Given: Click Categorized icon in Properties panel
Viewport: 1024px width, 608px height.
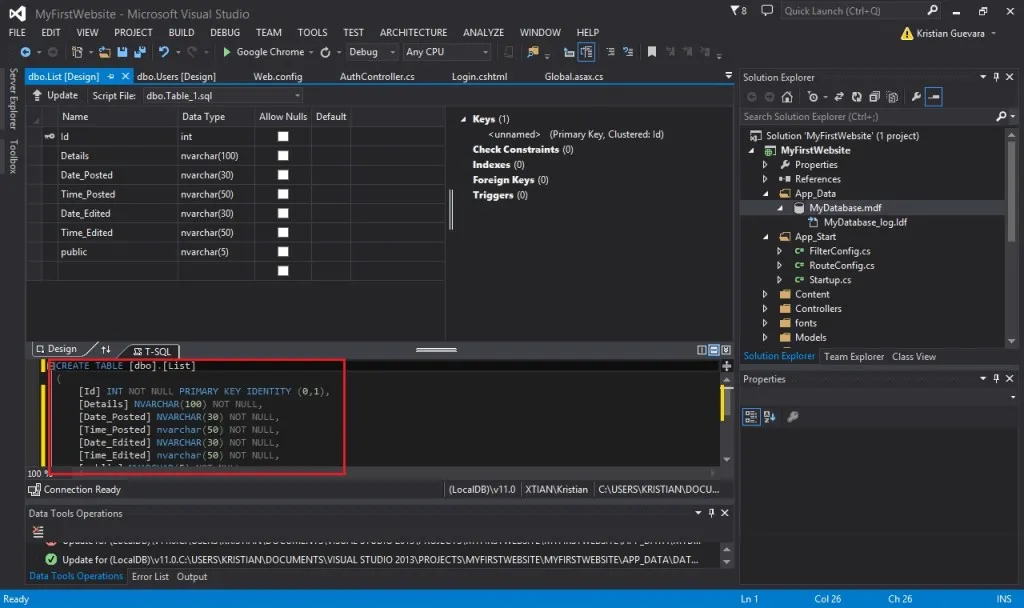Looking at the screenshot, I should [x=751, y=417].
